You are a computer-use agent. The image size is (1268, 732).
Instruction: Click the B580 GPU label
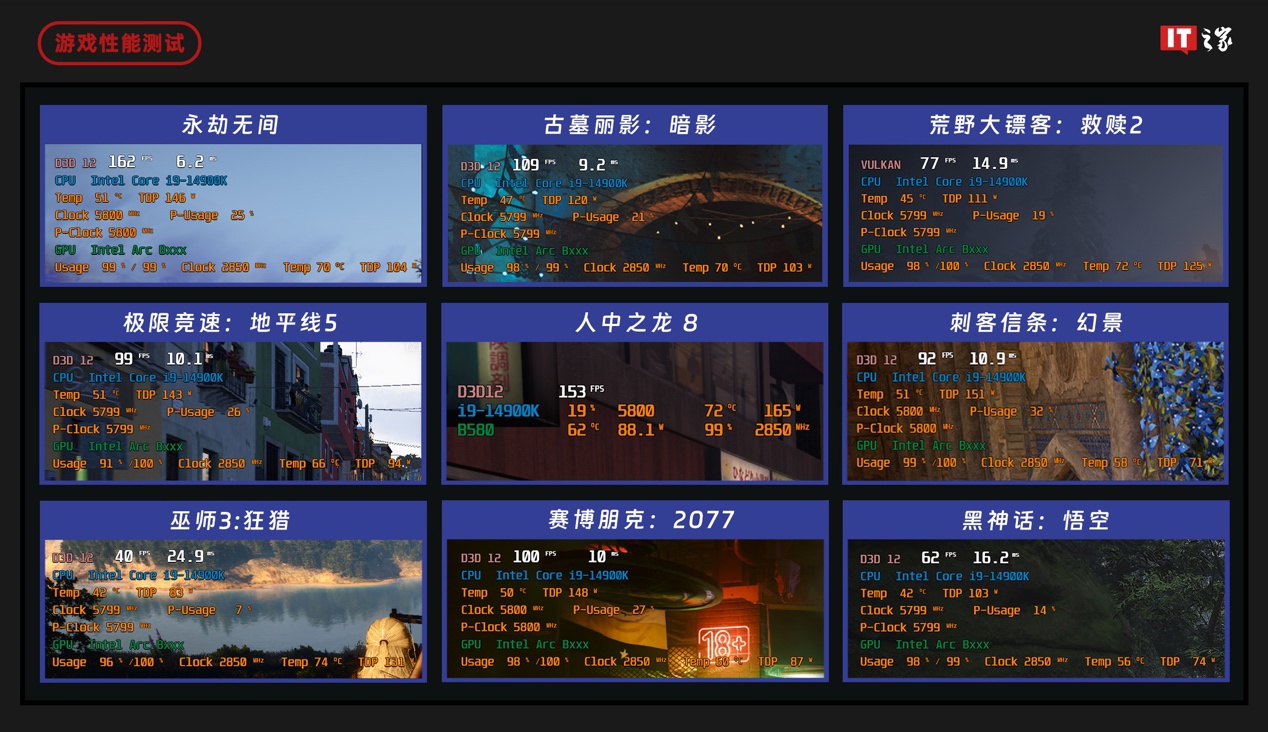click(x=476, y=430)
